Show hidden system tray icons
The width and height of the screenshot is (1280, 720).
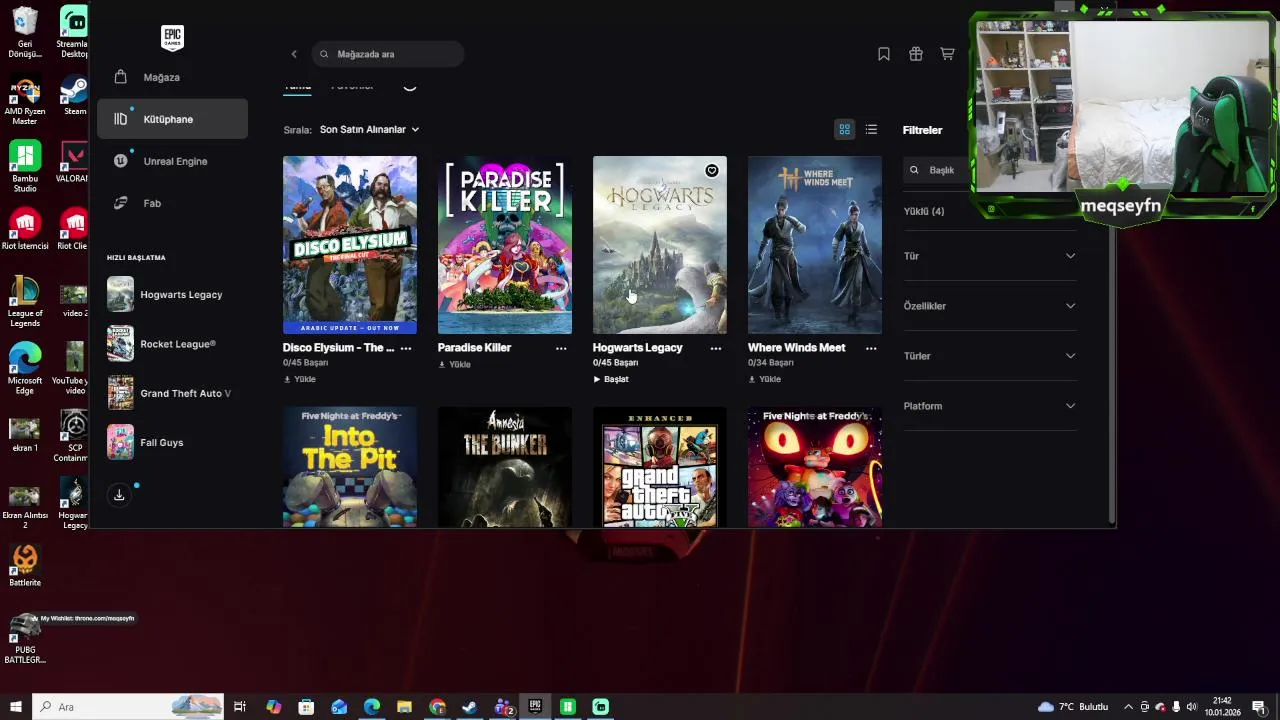click(1129, 707)
